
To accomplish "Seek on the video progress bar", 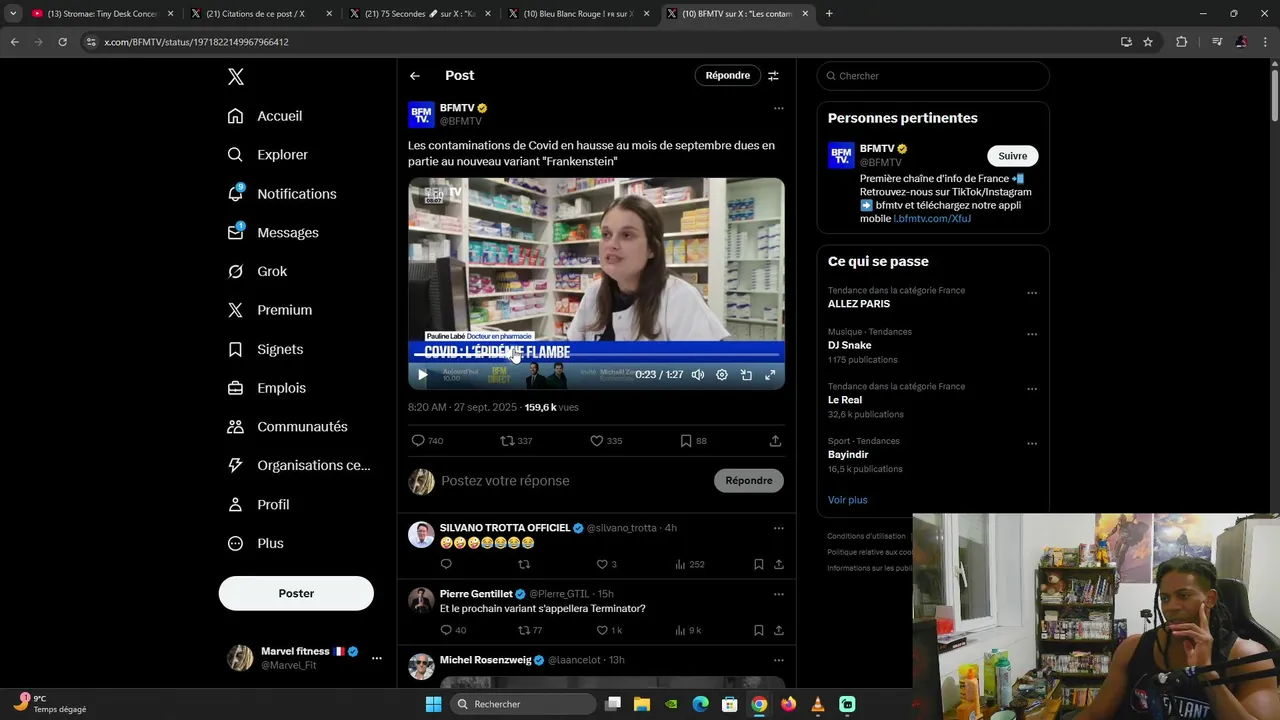I will pyautogui.click(x=596, y=355).
